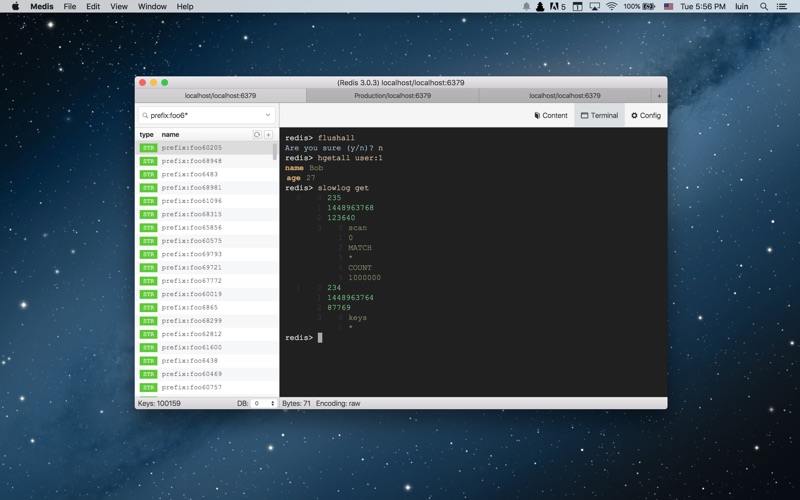This screenshot has width=800, height=500.
Task: Change the DB number stepper
Action: coord(272,404)
